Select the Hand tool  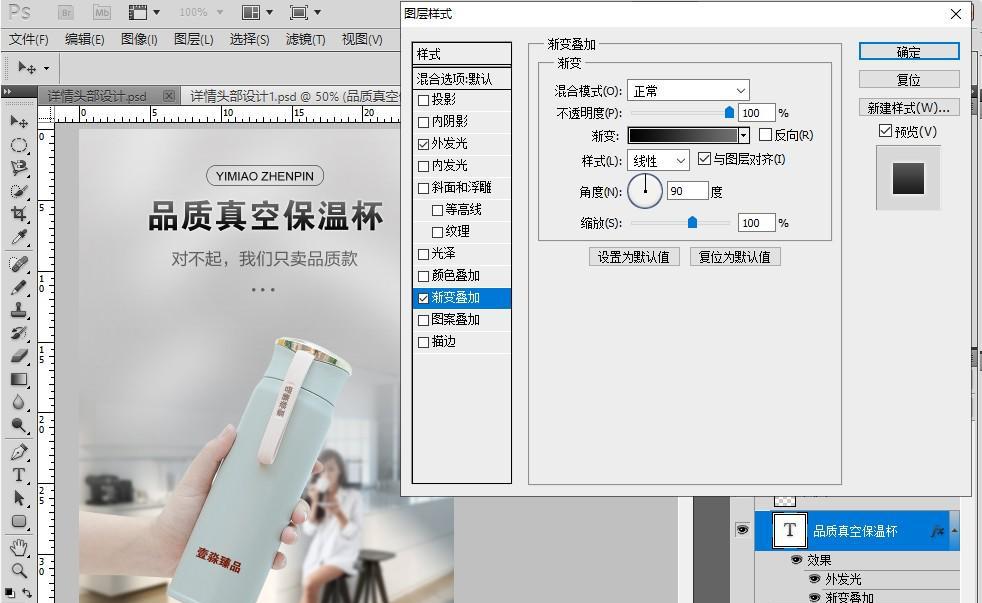pyautogui.click(x=19, y=547)
